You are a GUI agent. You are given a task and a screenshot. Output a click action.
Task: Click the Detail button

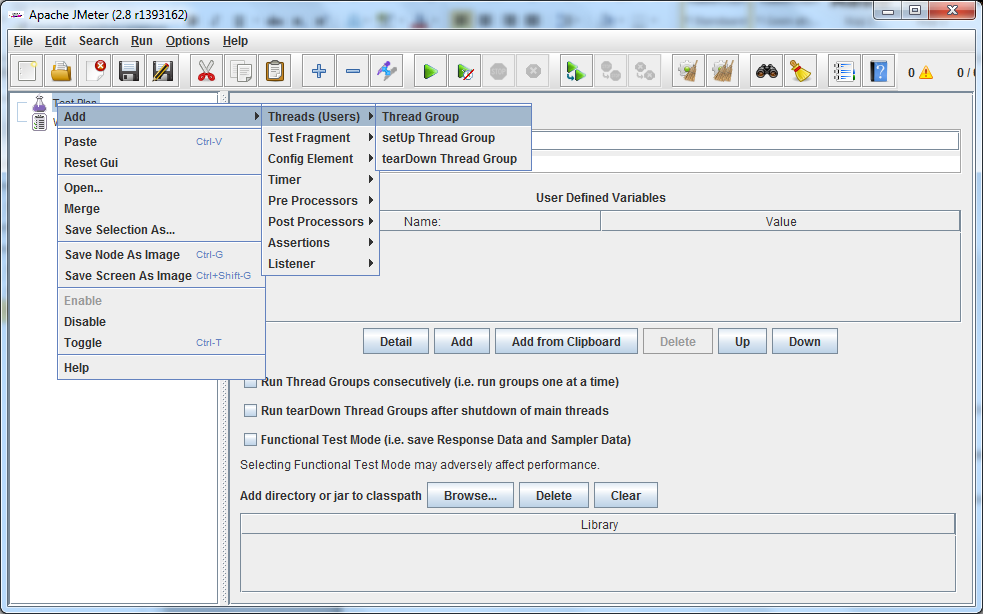396,342
